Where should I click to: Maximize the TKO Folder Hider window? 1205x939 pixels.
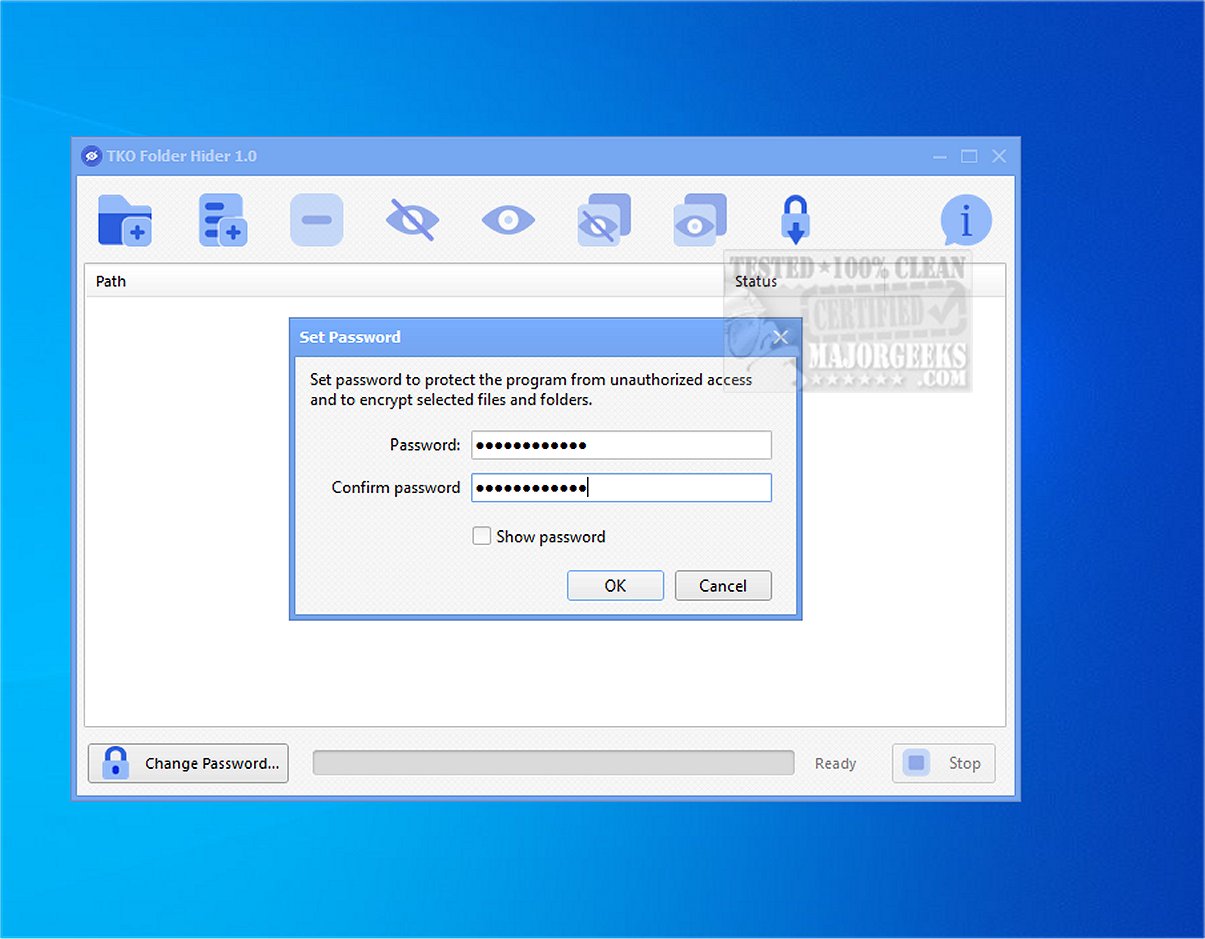coord(969,156)
